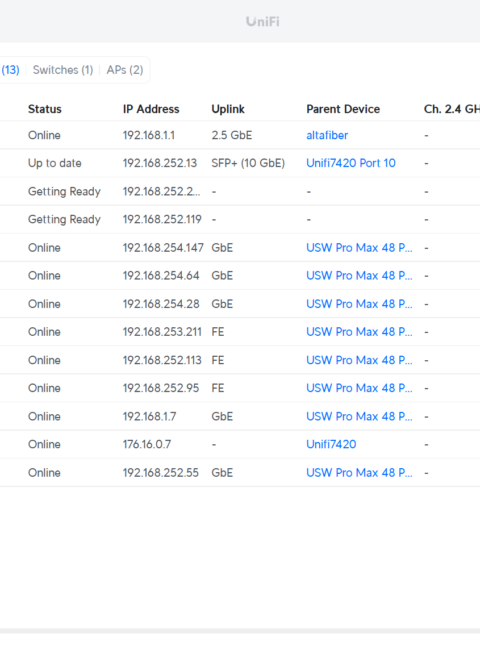Image resolution: width=480 pixels, height=650 pixels.
Task: Open the All devices (13) tab
Action: [10, 70]
